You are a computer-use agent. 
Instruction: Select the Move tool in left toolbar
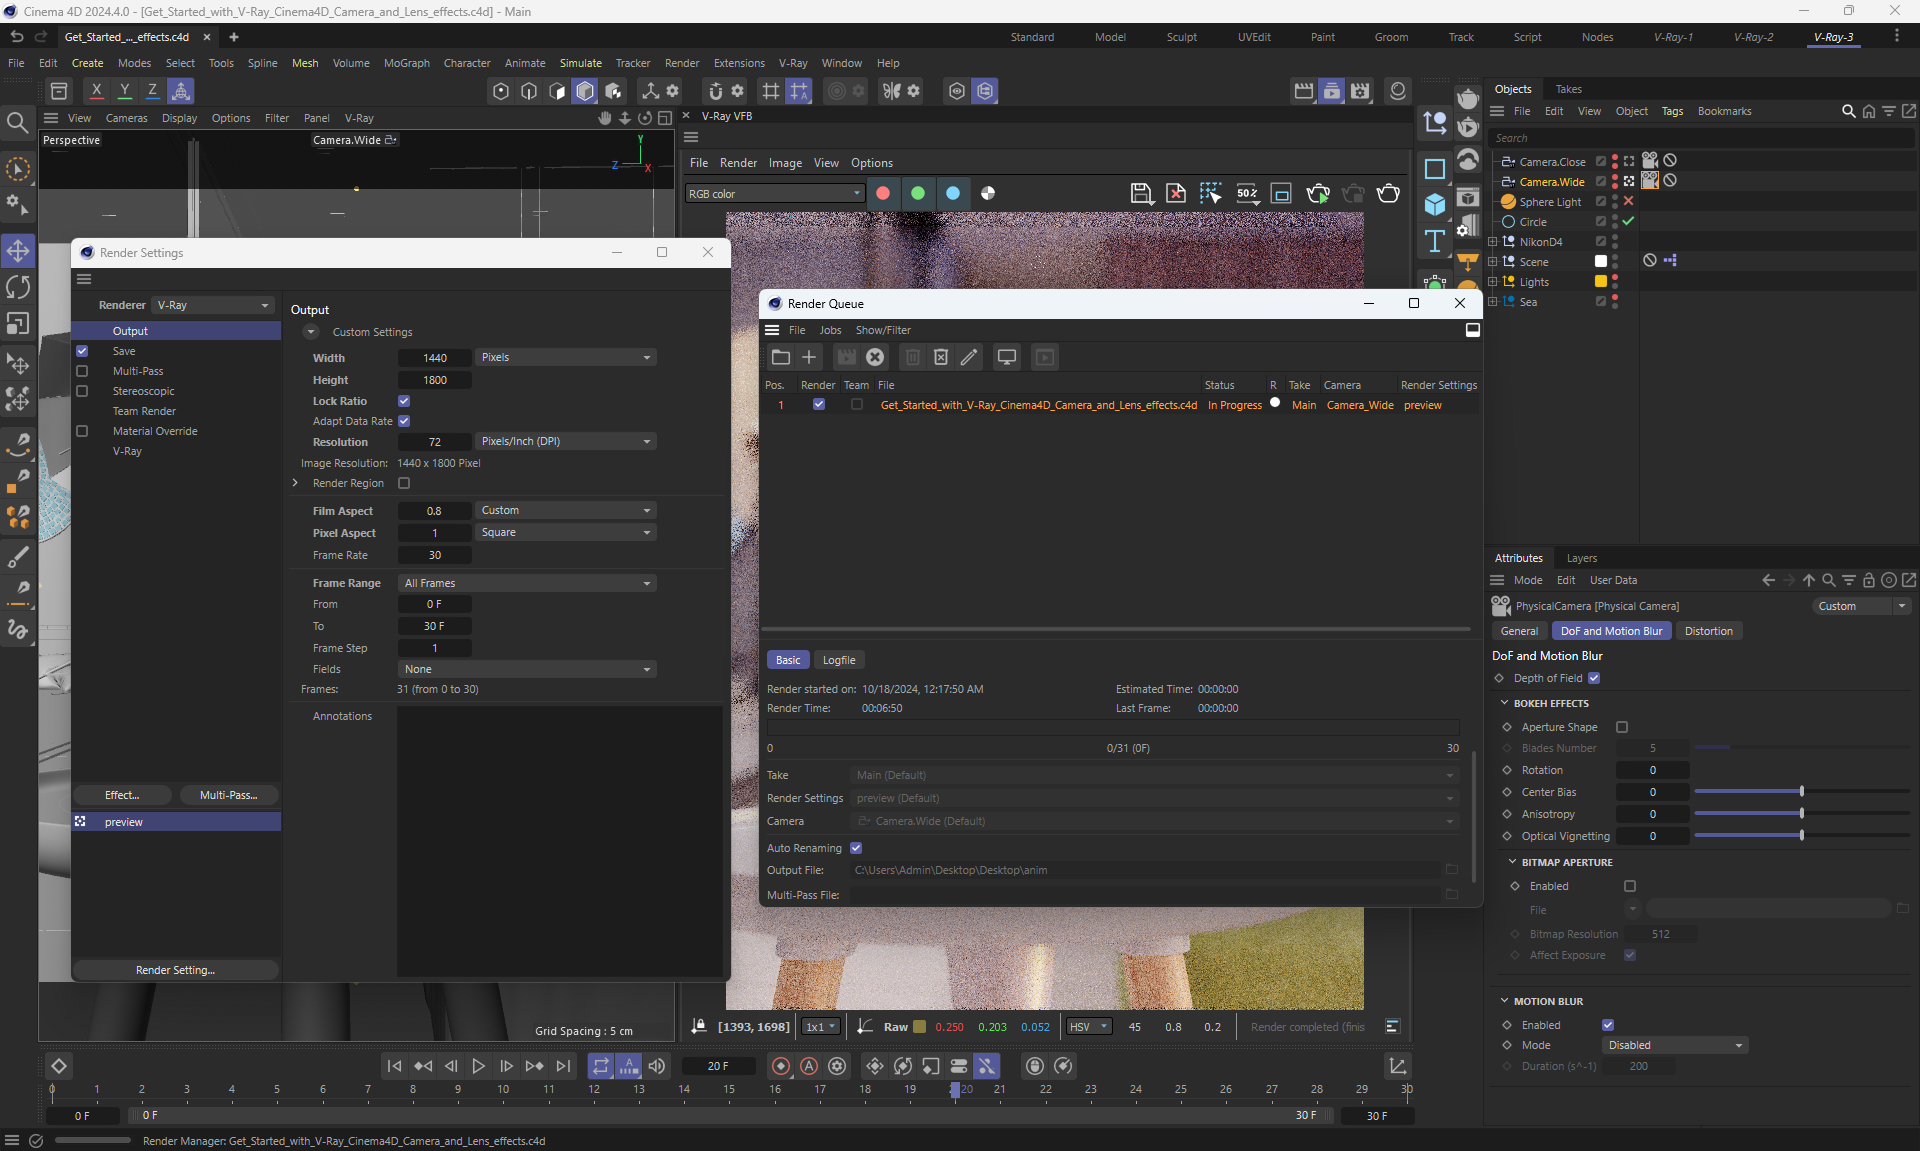click(18, 250)
